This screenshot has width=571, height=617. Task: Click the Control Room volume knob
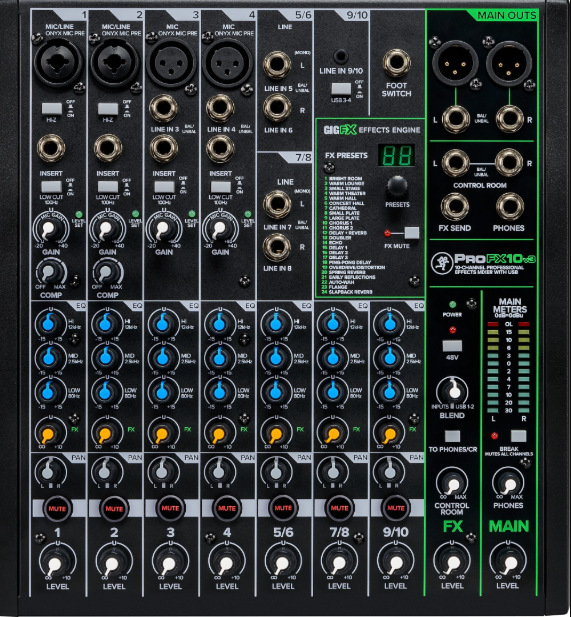click(453, 483)
